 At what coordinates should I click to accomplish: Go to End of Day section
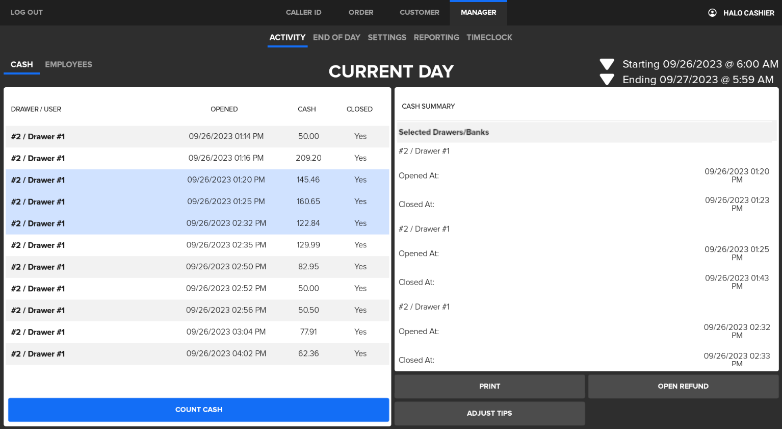pos(337,37)
